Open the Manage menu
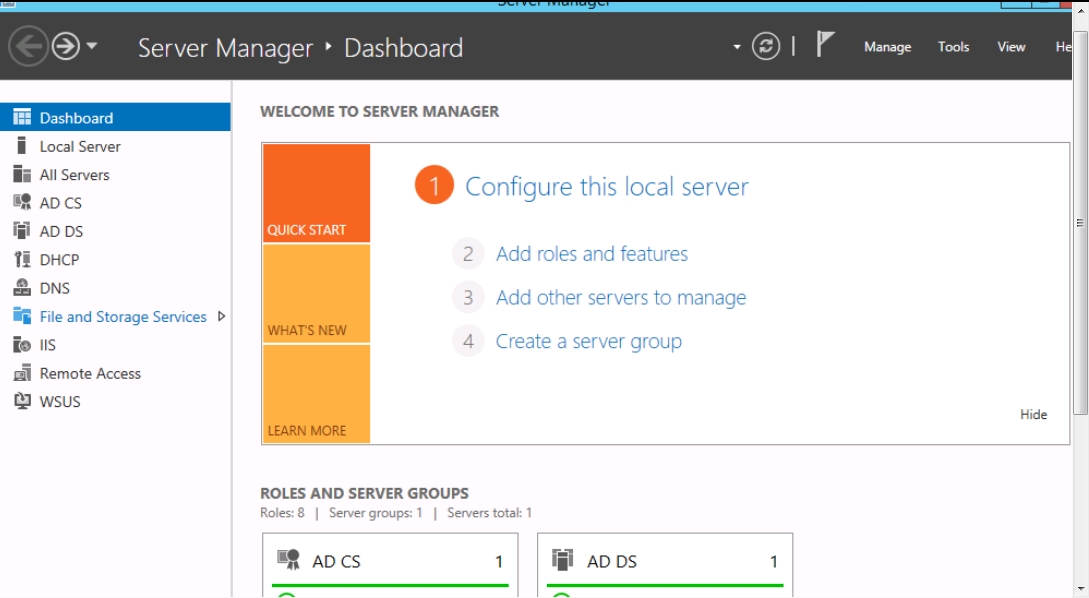The image size is (1089, 598). pyautogui.click(x=887, y=47)
